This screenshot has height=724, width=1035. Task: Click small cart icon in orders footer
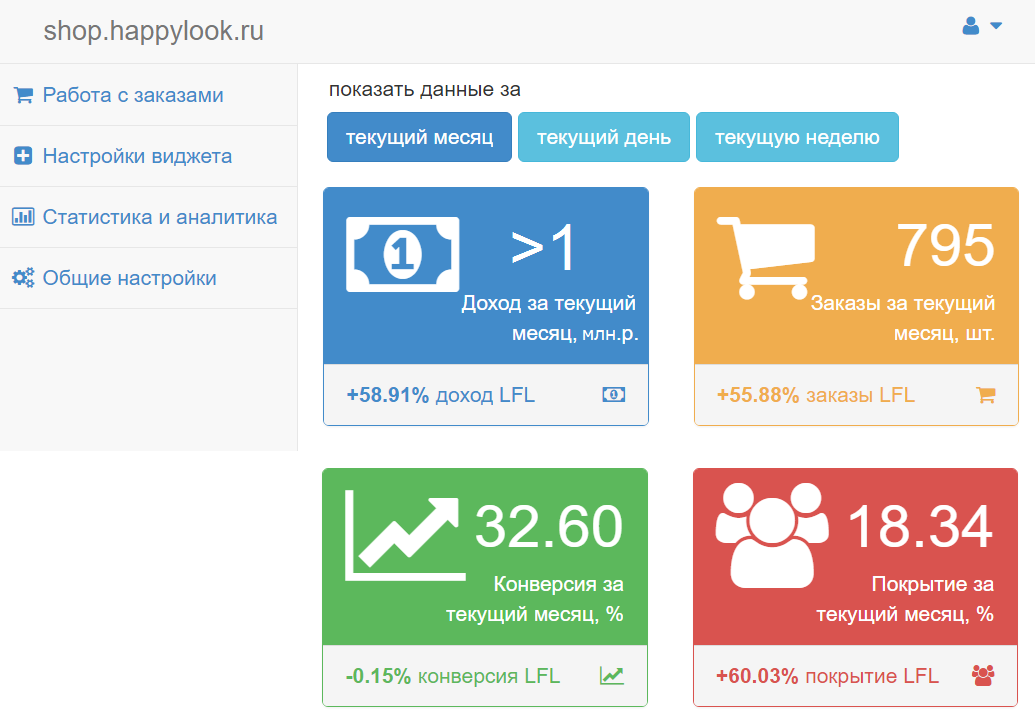tap(985, 395)
